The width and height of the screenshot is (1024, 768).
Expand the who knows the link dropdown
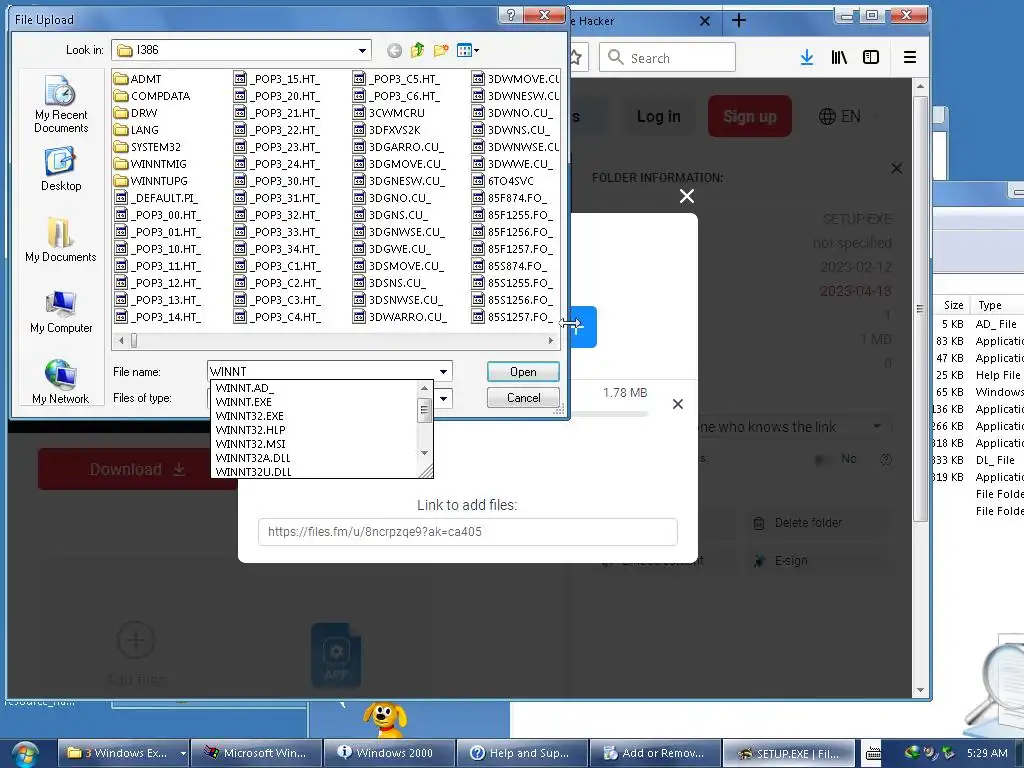(x=877, y=426)
